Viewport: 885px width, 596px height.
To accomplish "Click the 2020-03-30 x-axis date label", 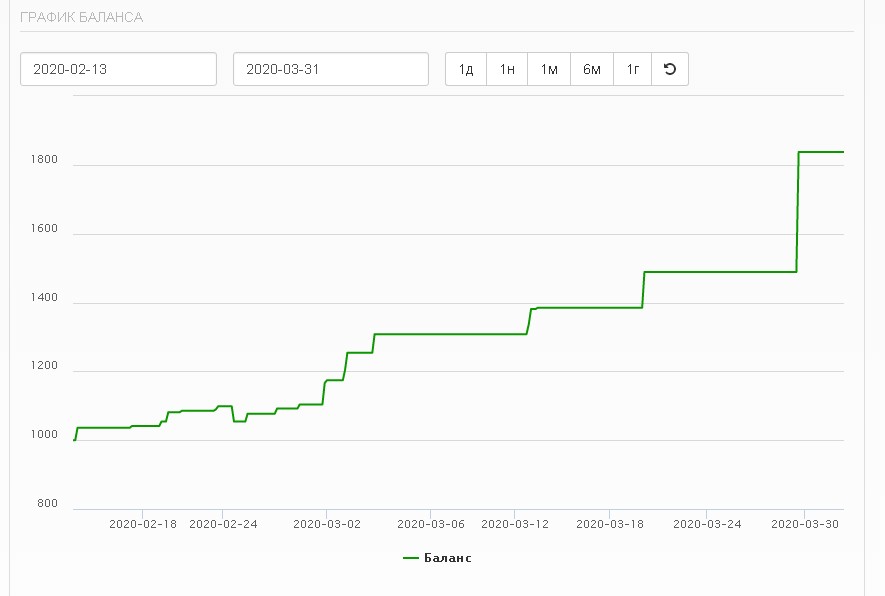I will click(x=804, y=523).
